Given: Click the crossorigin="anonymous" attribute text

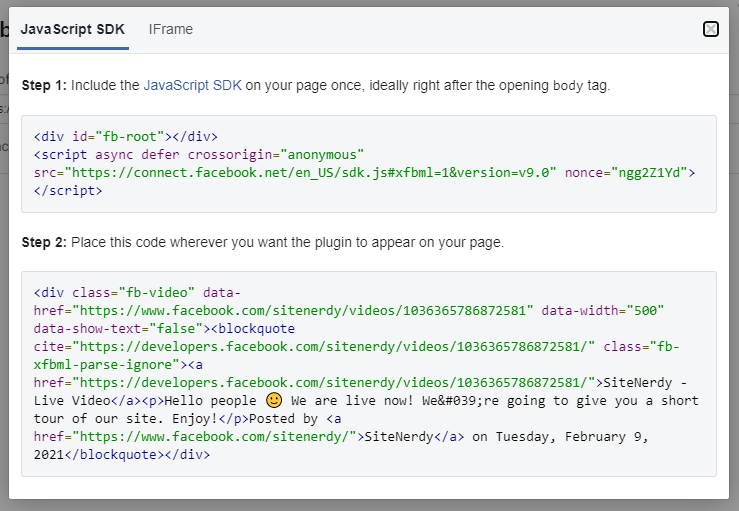Looking at the screenshot, I should pos(276,155).
